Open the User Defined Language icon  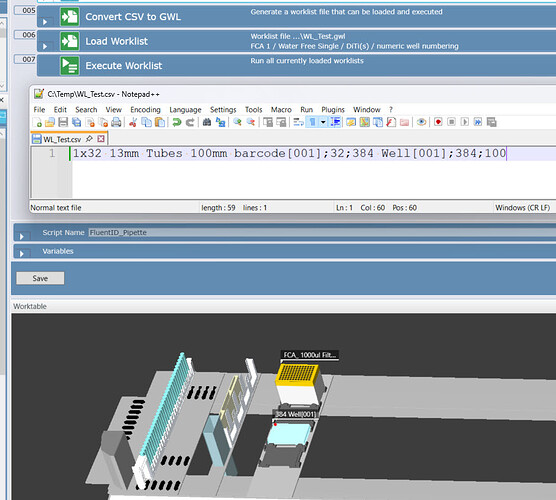click(351, 122)
